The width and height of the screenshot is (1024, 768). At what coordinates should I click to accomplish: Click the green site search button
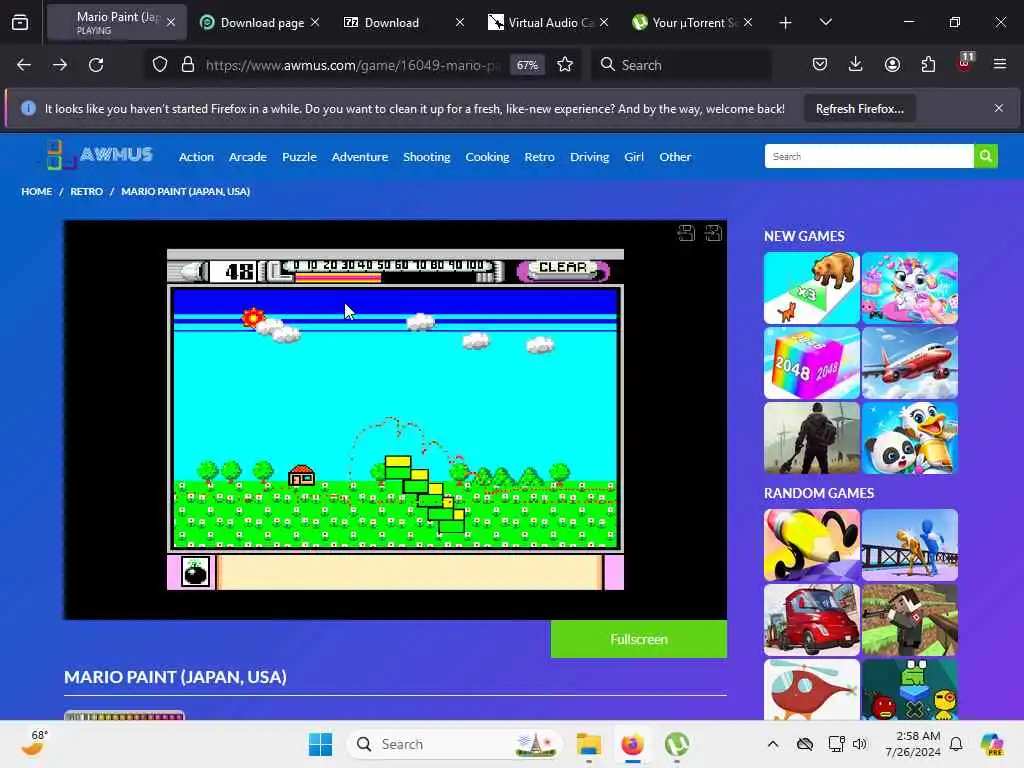click(985, 156)
